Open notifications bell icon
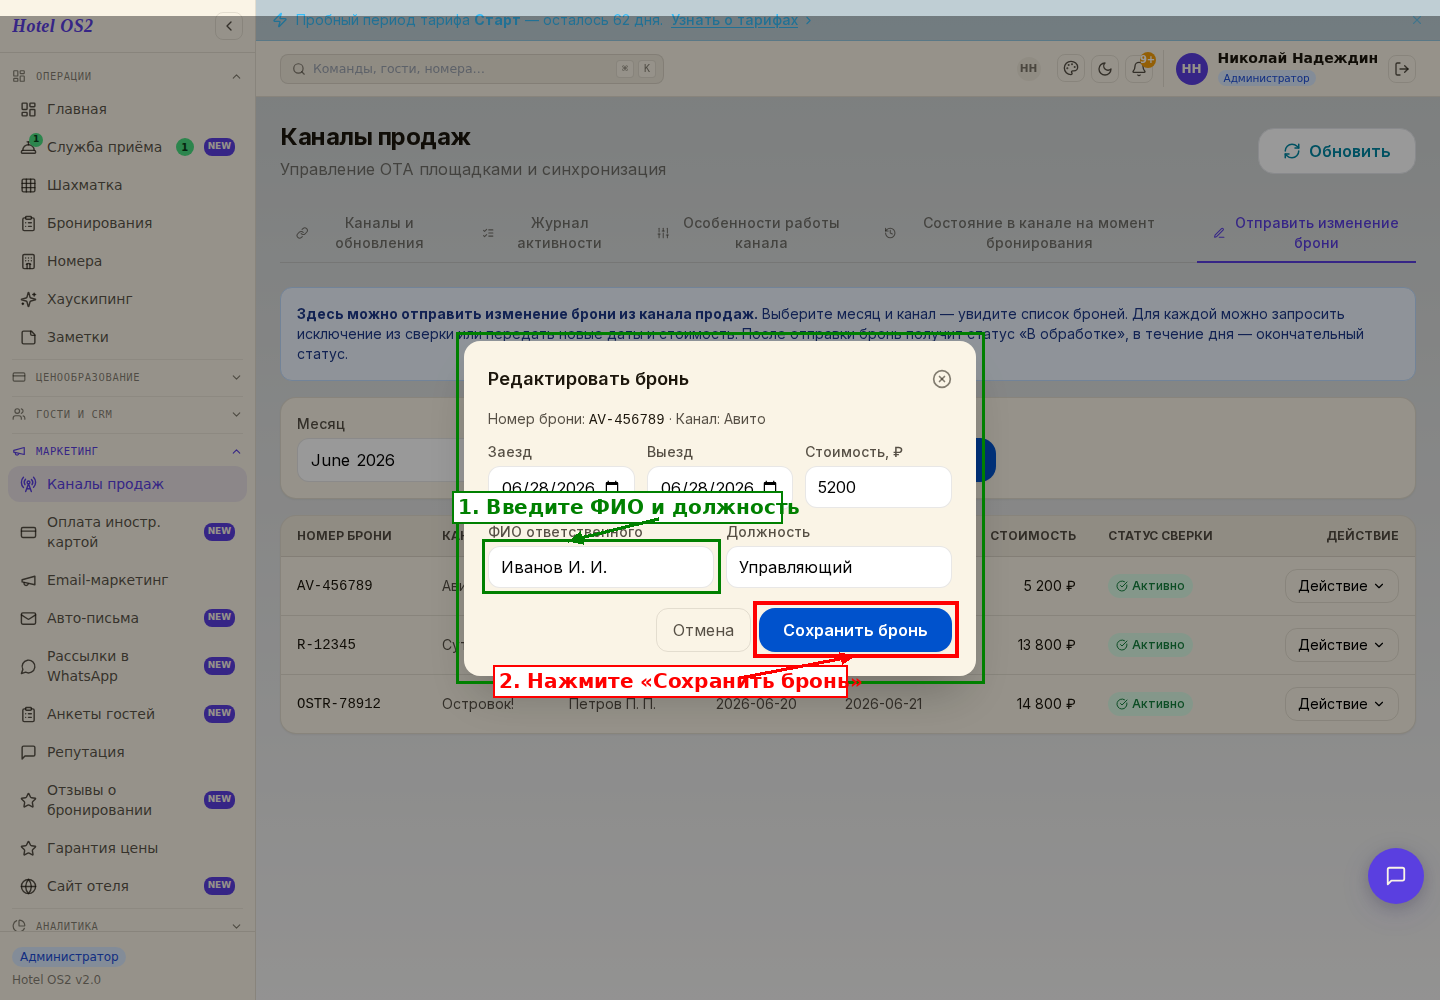Screen dimensions: 1440x1000 tap(1139, 69)
